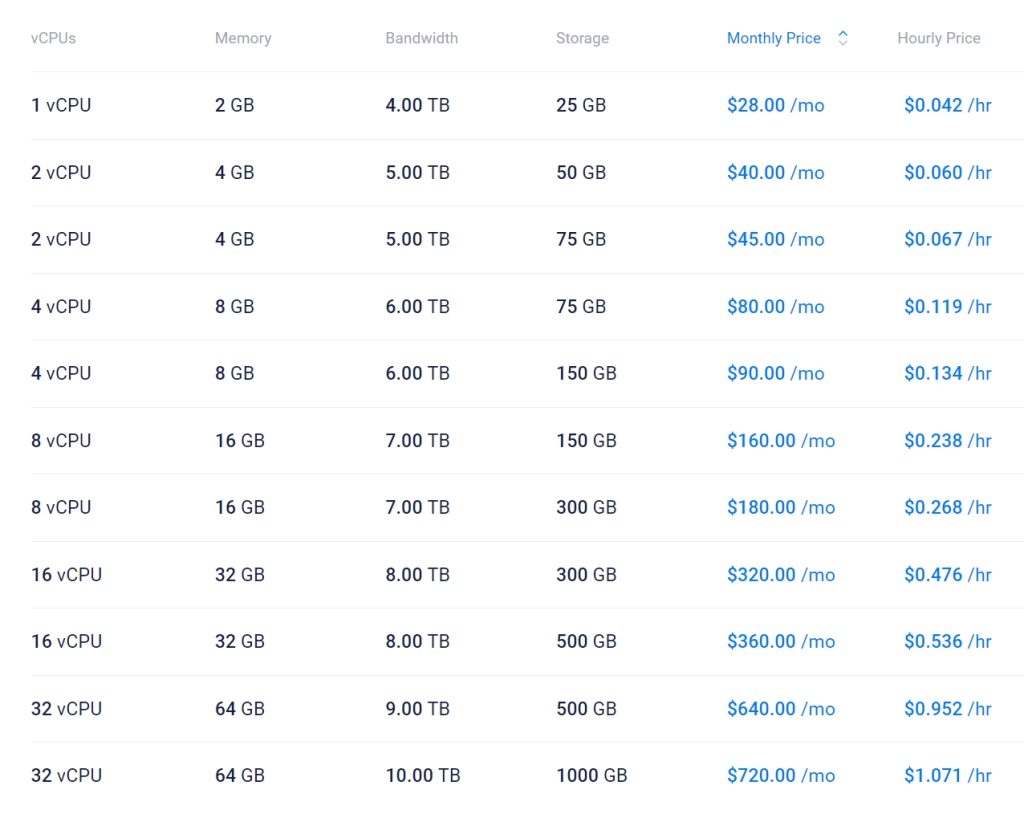Click the Bandwidth column header
The image size is (1024, 814).
coord(421,38)
